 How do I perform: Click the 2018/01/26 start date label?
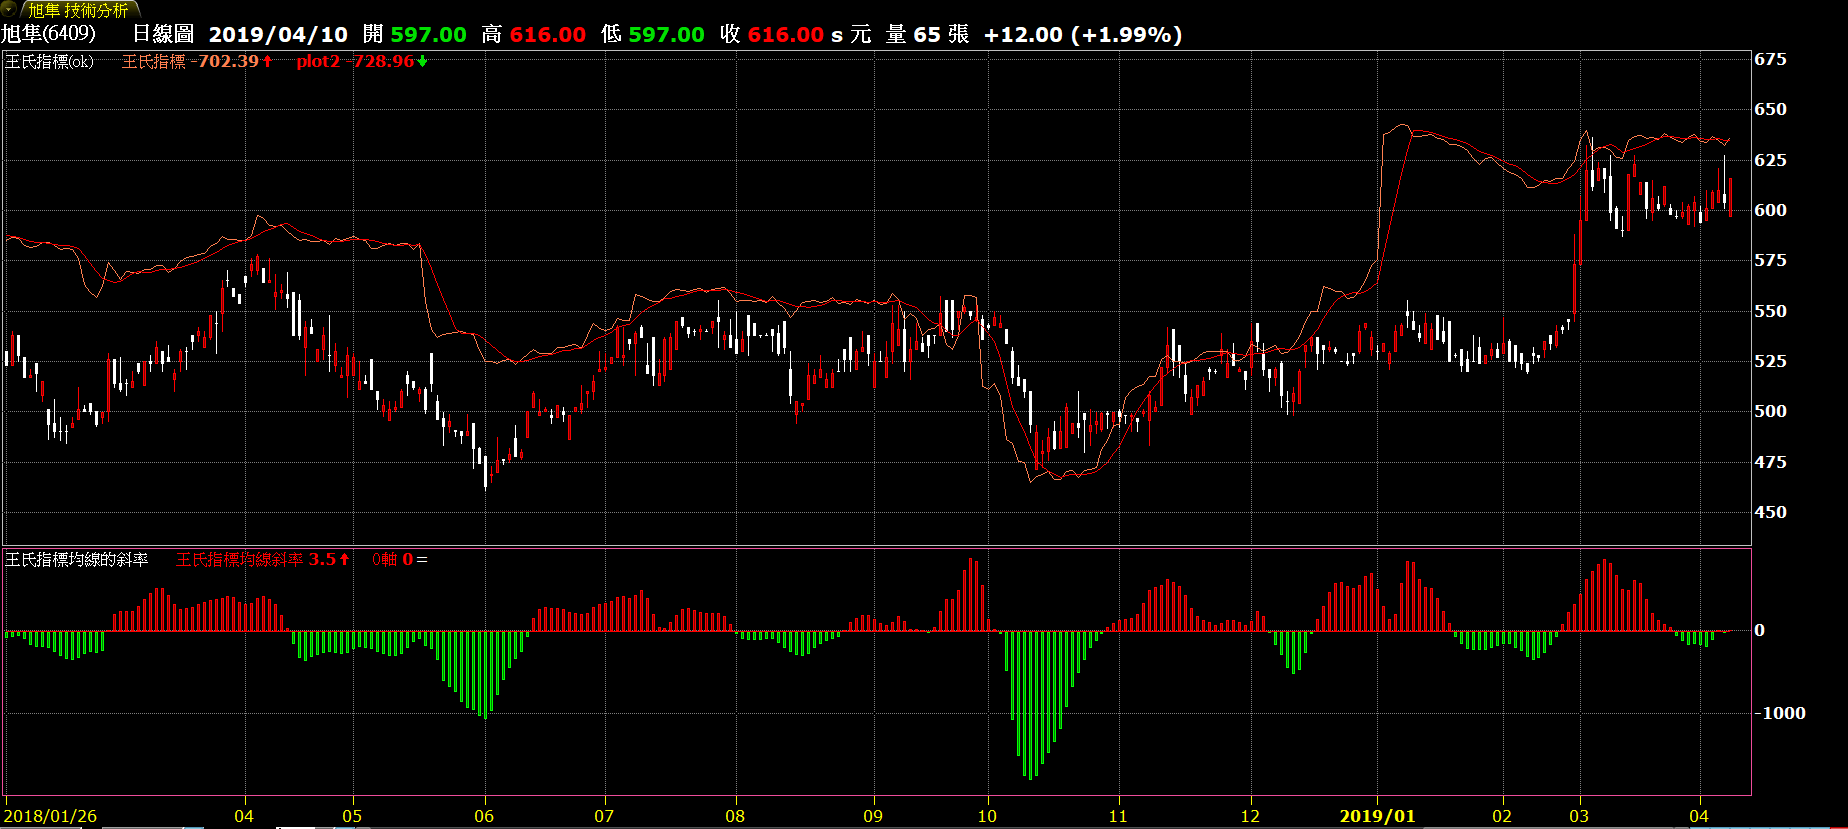click(x=50, y=816)
